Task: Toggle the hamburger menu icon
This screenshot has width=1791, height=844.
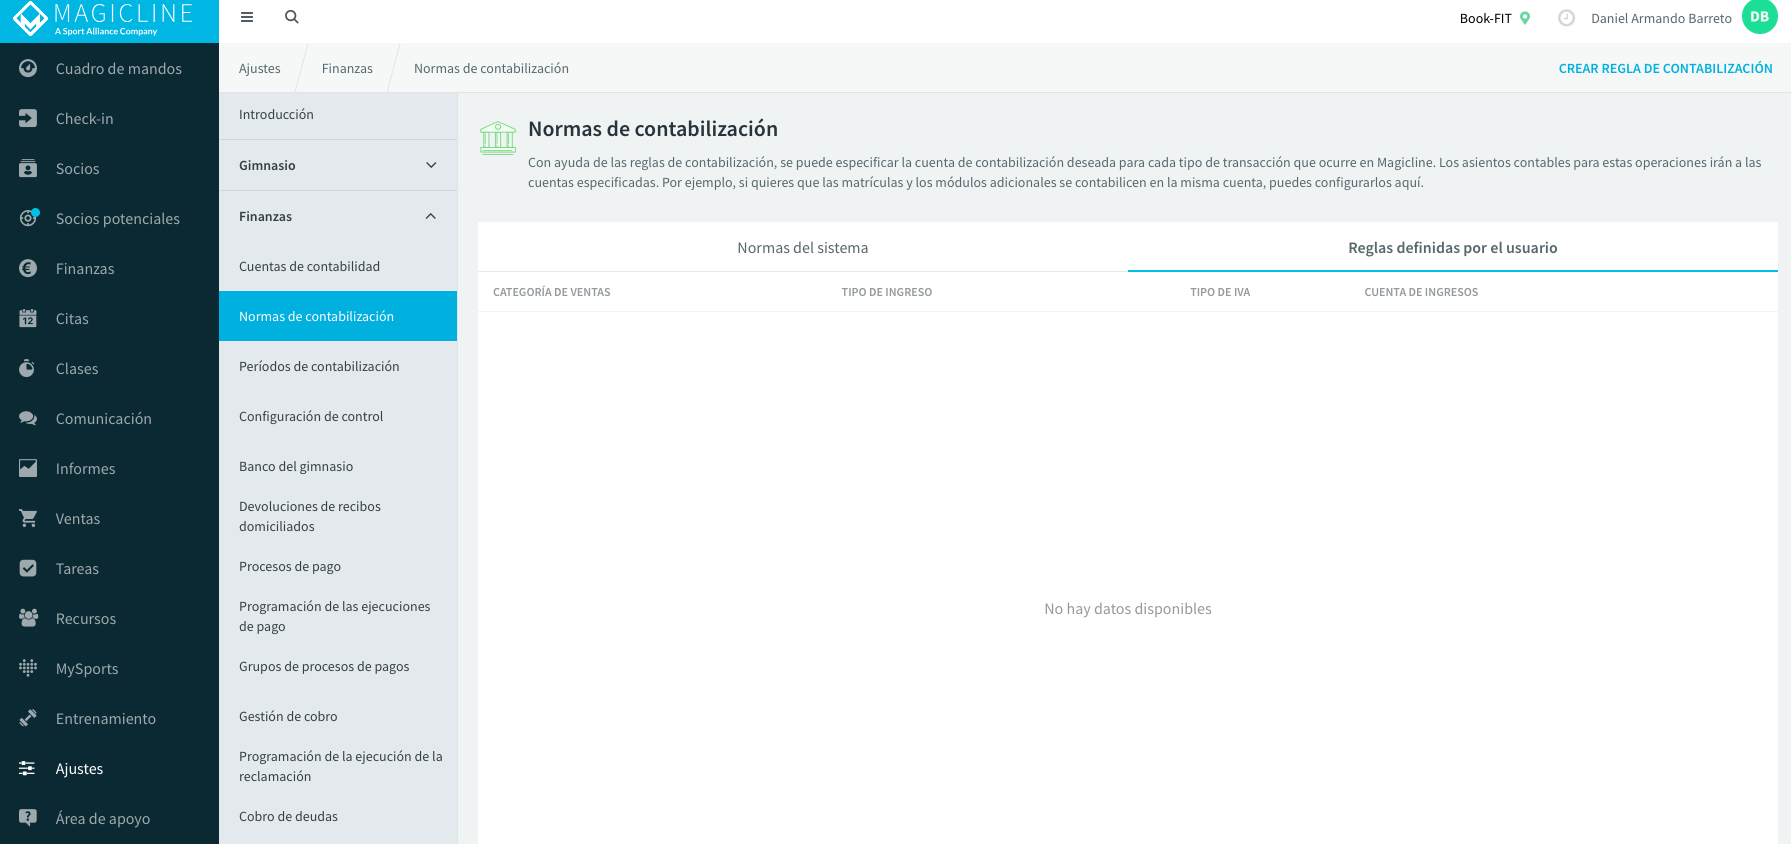Action: (247, 17)
